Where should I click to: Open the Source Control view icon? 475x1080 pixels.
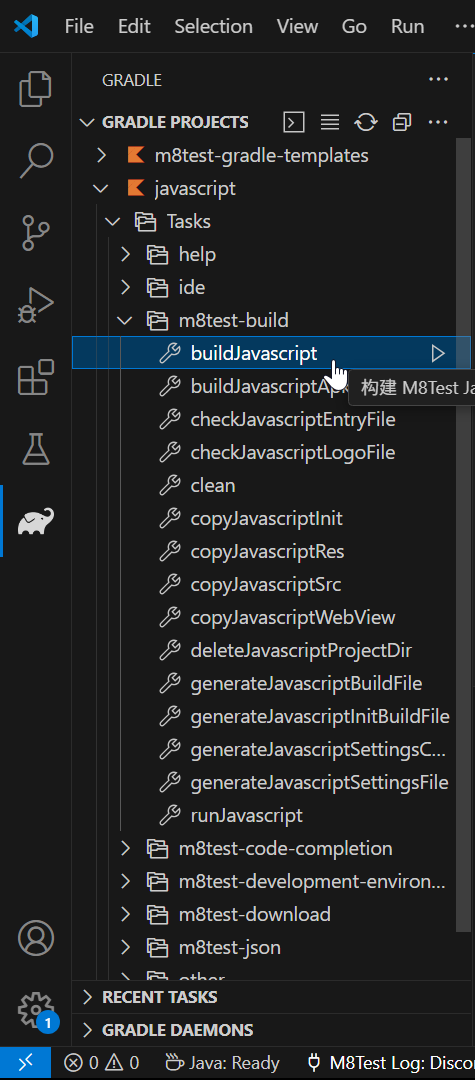click(35, 232)
